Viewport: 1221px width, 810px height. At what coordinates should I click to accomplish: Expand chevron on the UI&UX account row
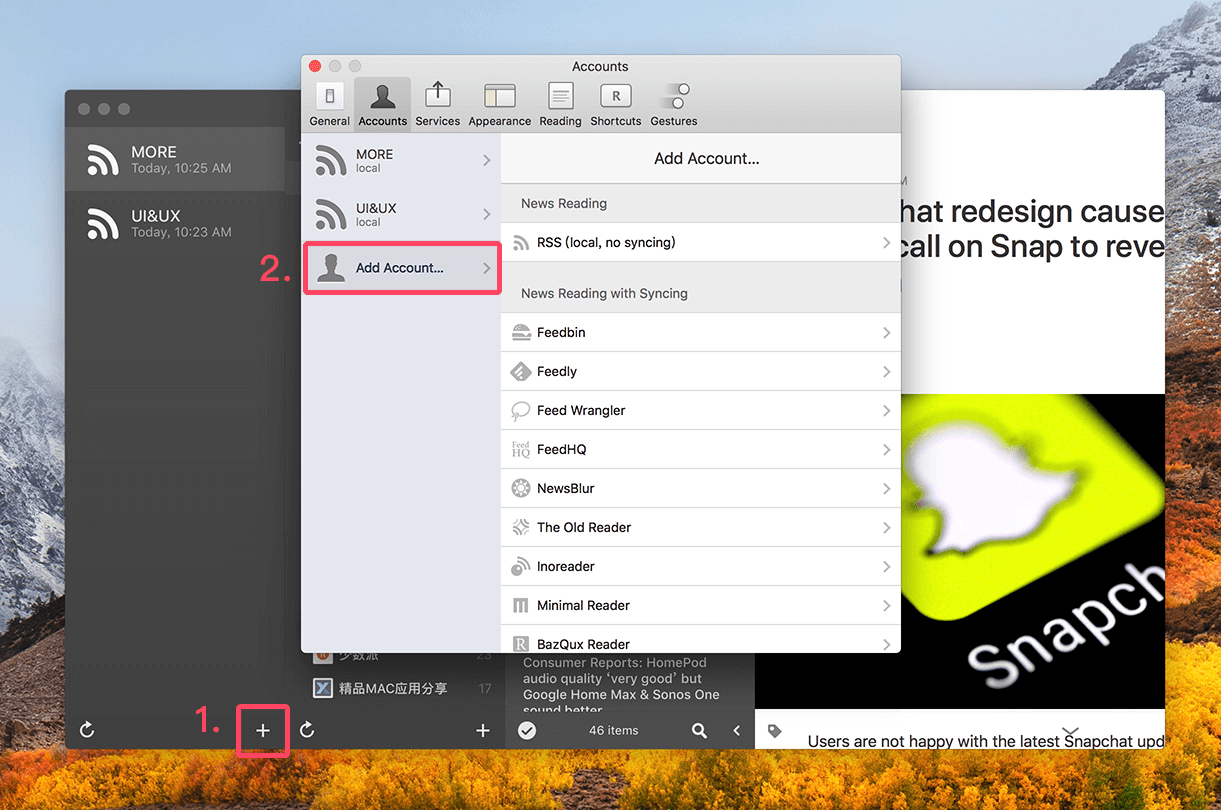pos(487,214)
